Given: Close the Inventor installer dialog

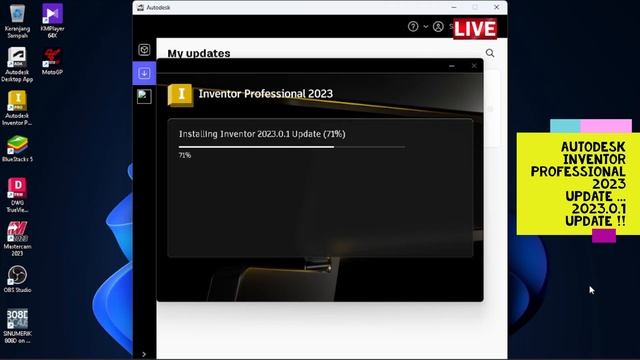Looking at the screenshot, I should pos(474,66).
